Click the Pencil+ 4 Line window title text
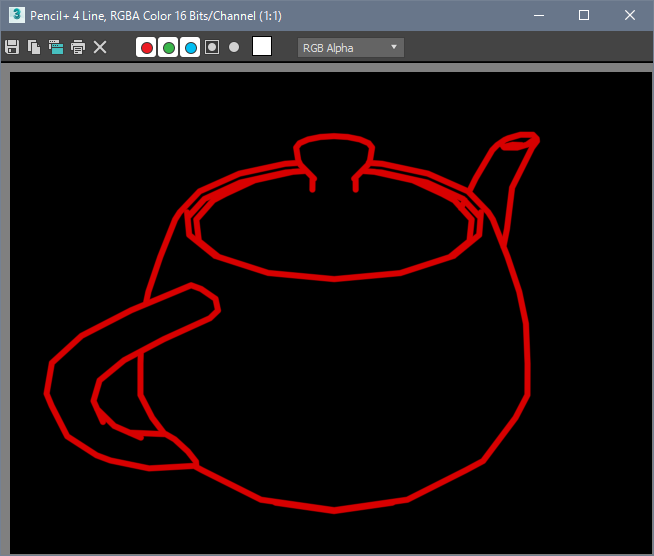Viewport: 654px width, 556px height. pos(156,16)
